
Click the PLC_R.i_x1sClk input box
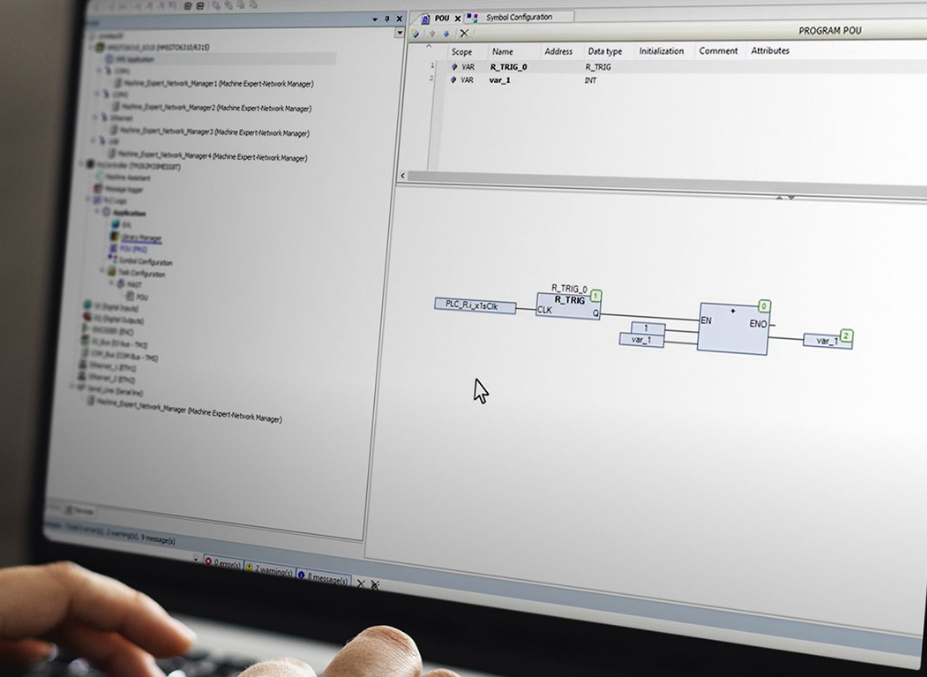[x=475, y=305]
